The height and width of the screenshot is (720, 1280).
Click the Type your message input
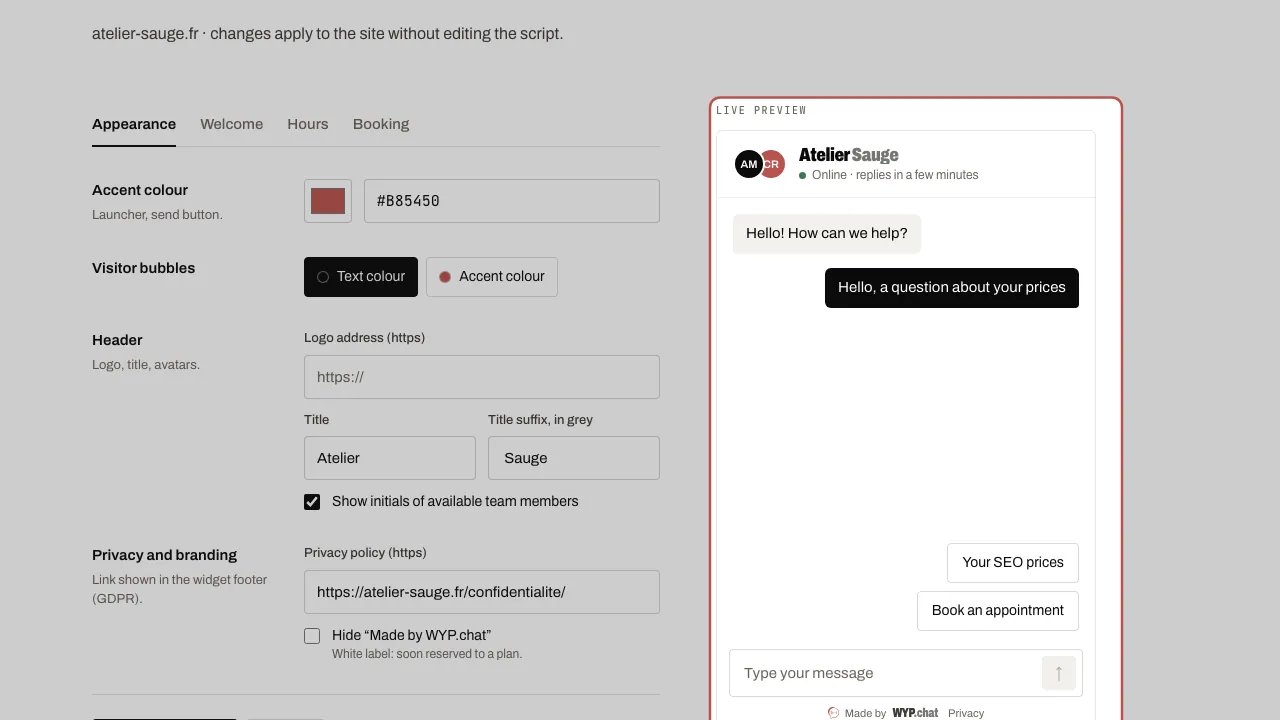tap(888, 673)
